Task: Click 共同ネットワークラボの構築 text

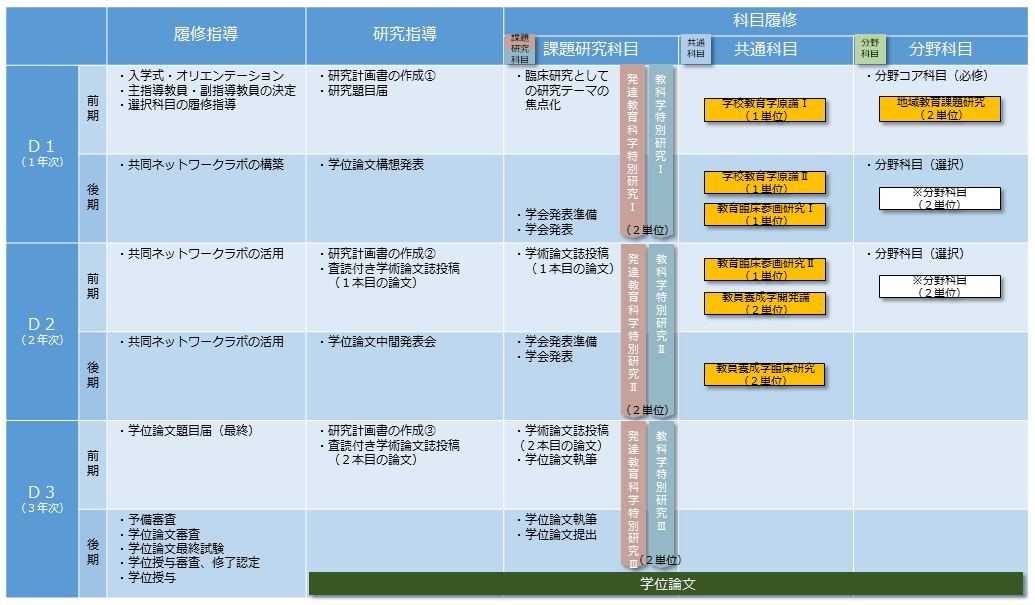Action: point(206,164)
